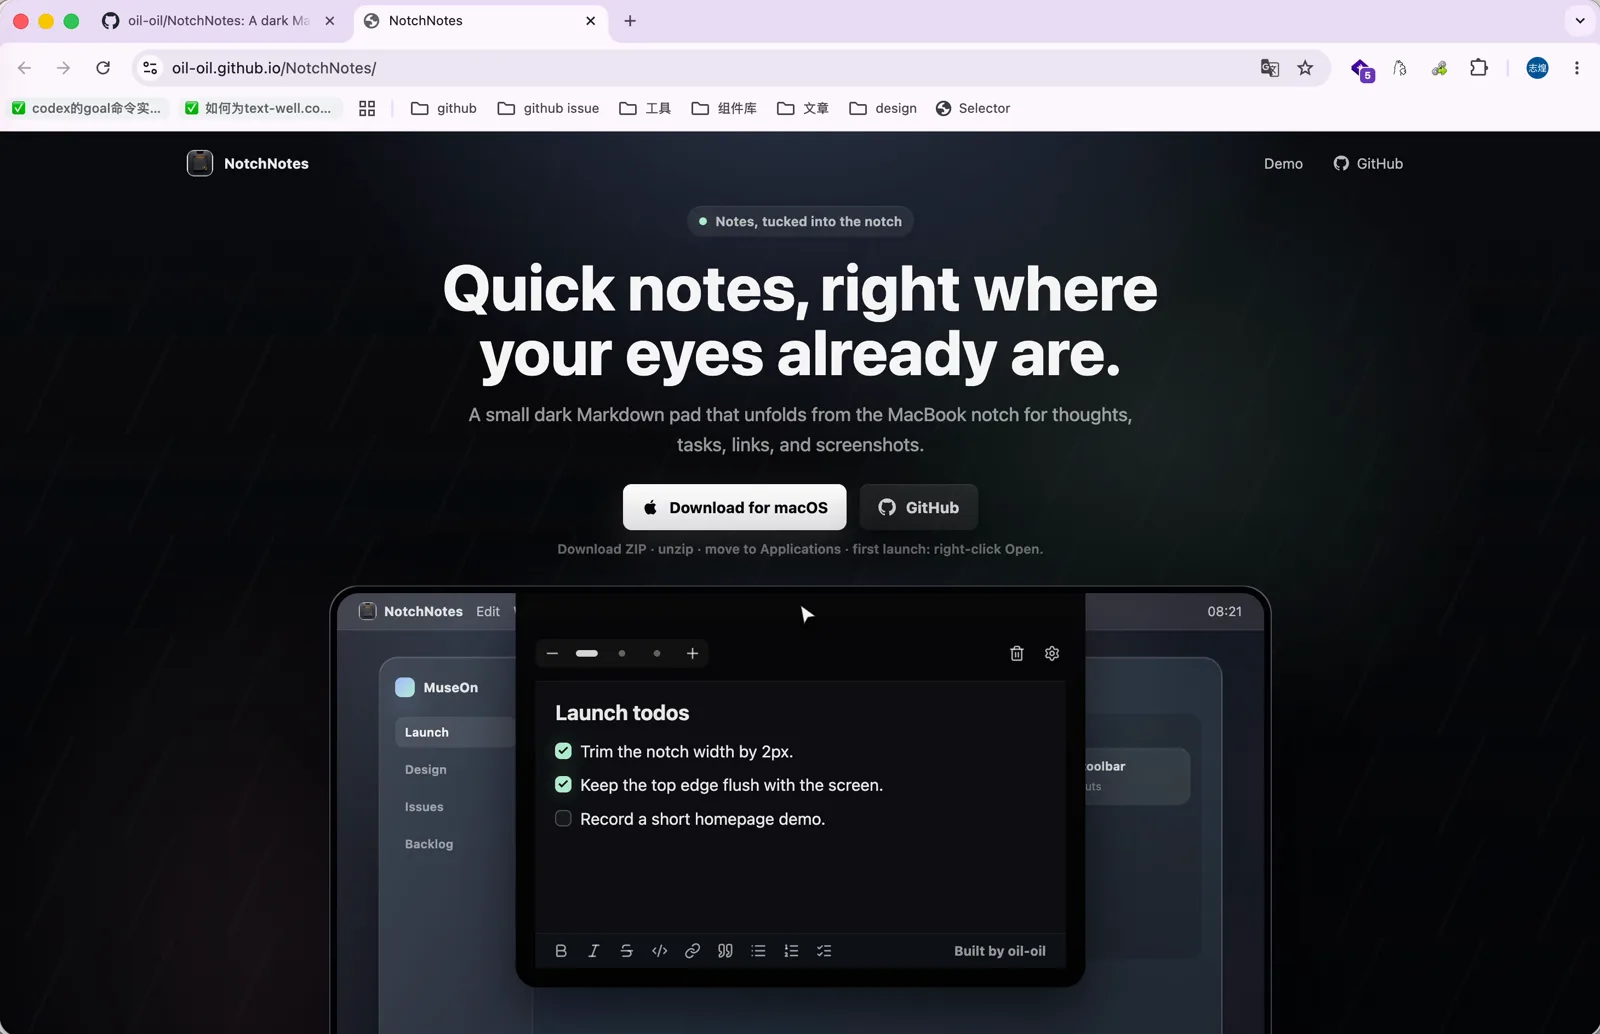Click the inline code icon
This screenshot has width=1600, height=1034.
(660, 951)
